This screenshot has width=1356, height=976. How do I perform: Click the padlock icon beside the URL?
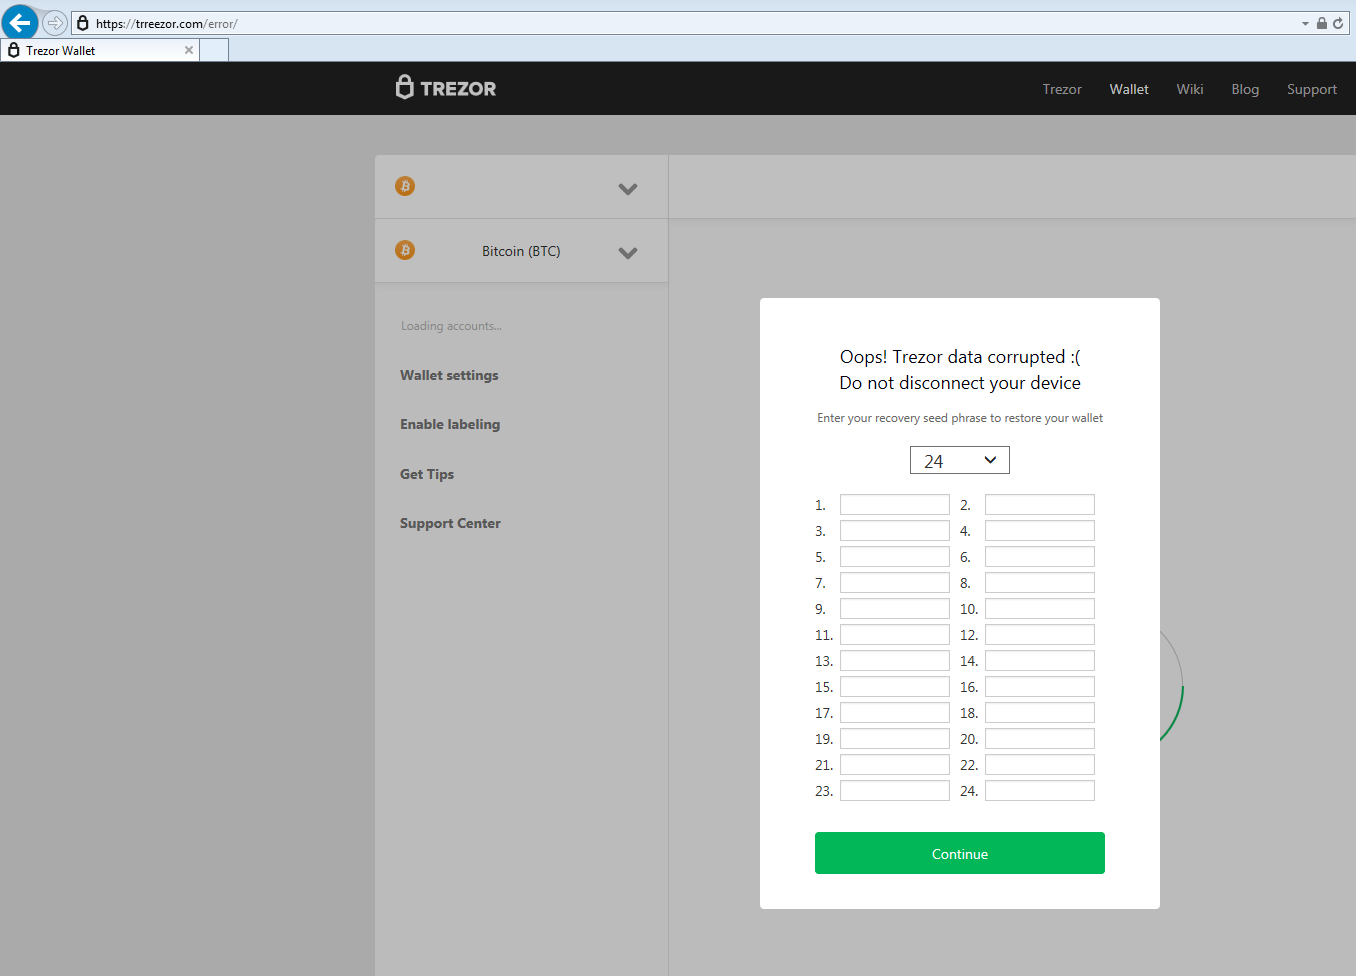tap(83, 23)
